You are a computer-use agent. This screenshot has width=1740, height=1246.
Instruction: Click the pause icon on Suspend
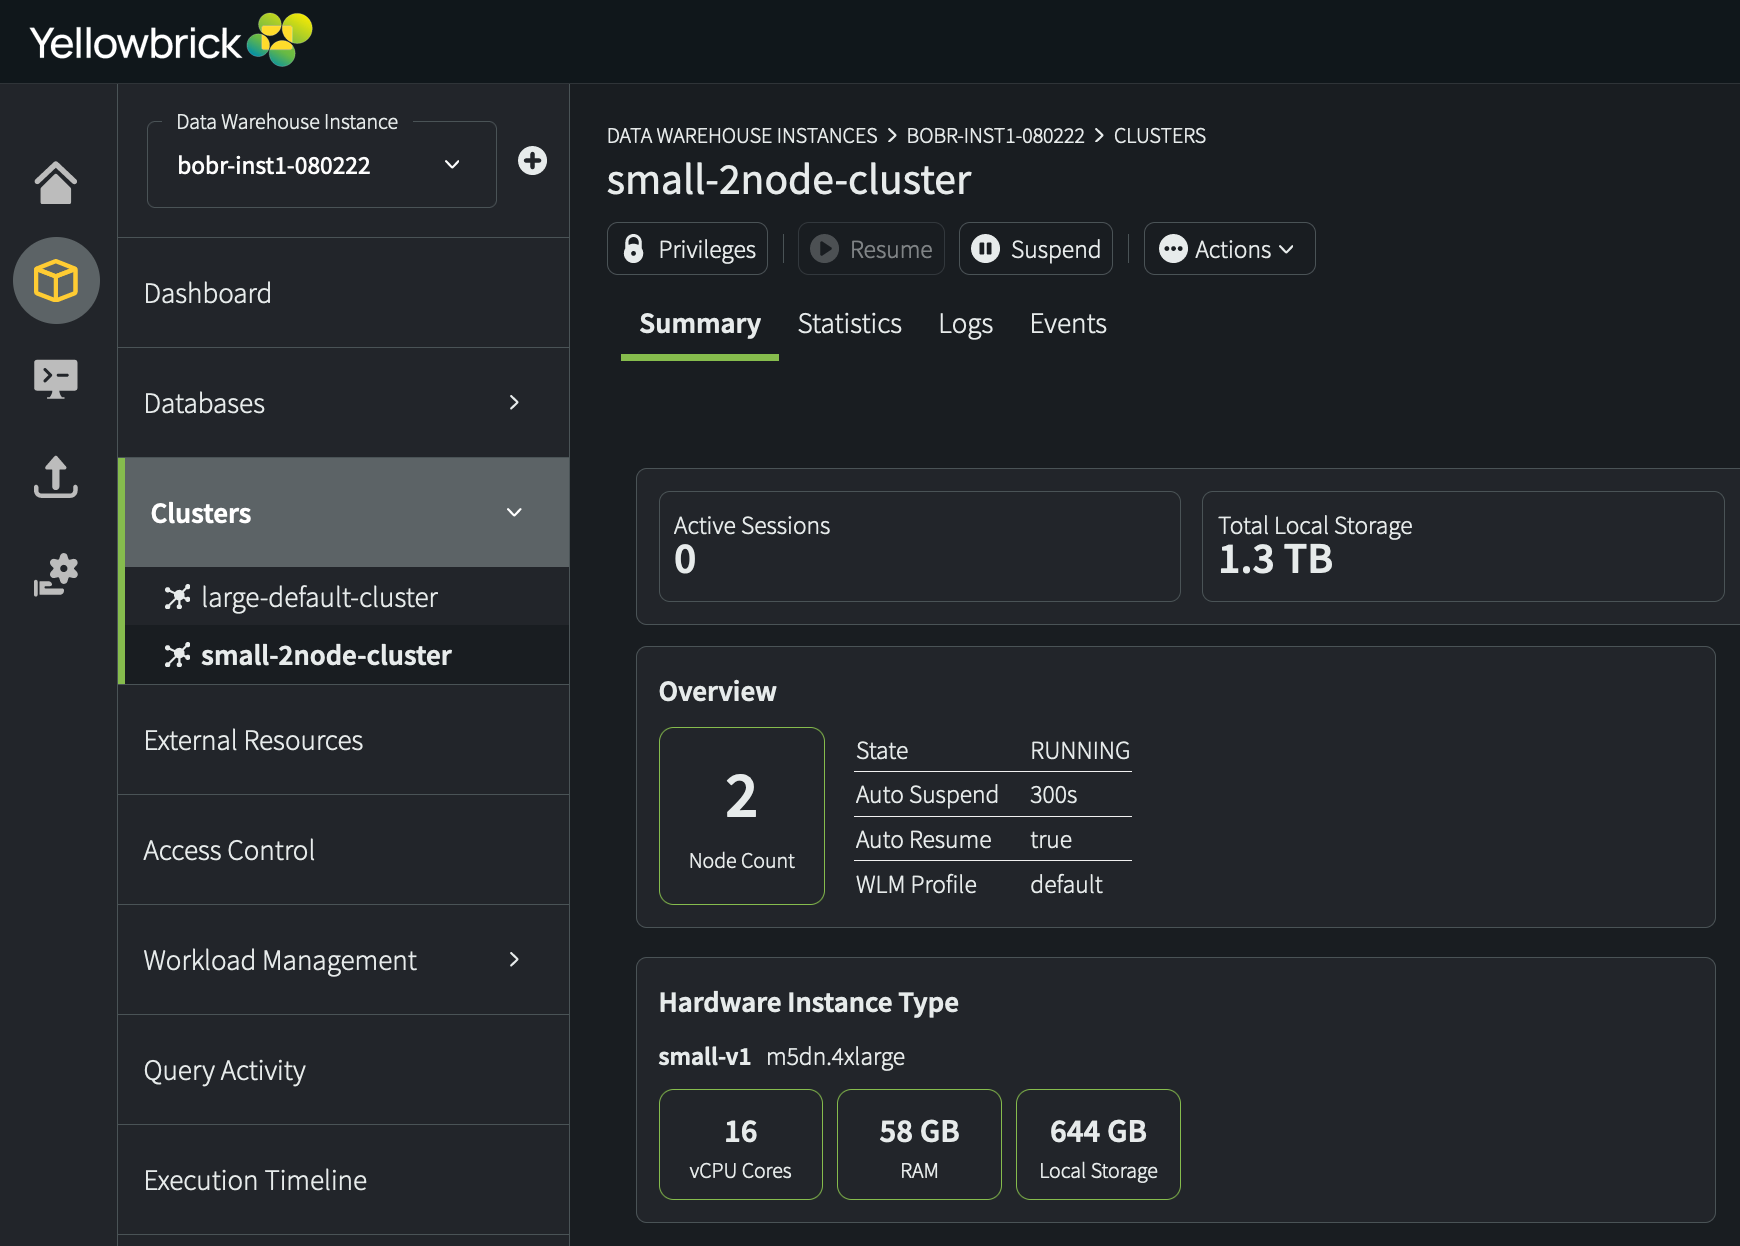(x=985, y=249)
